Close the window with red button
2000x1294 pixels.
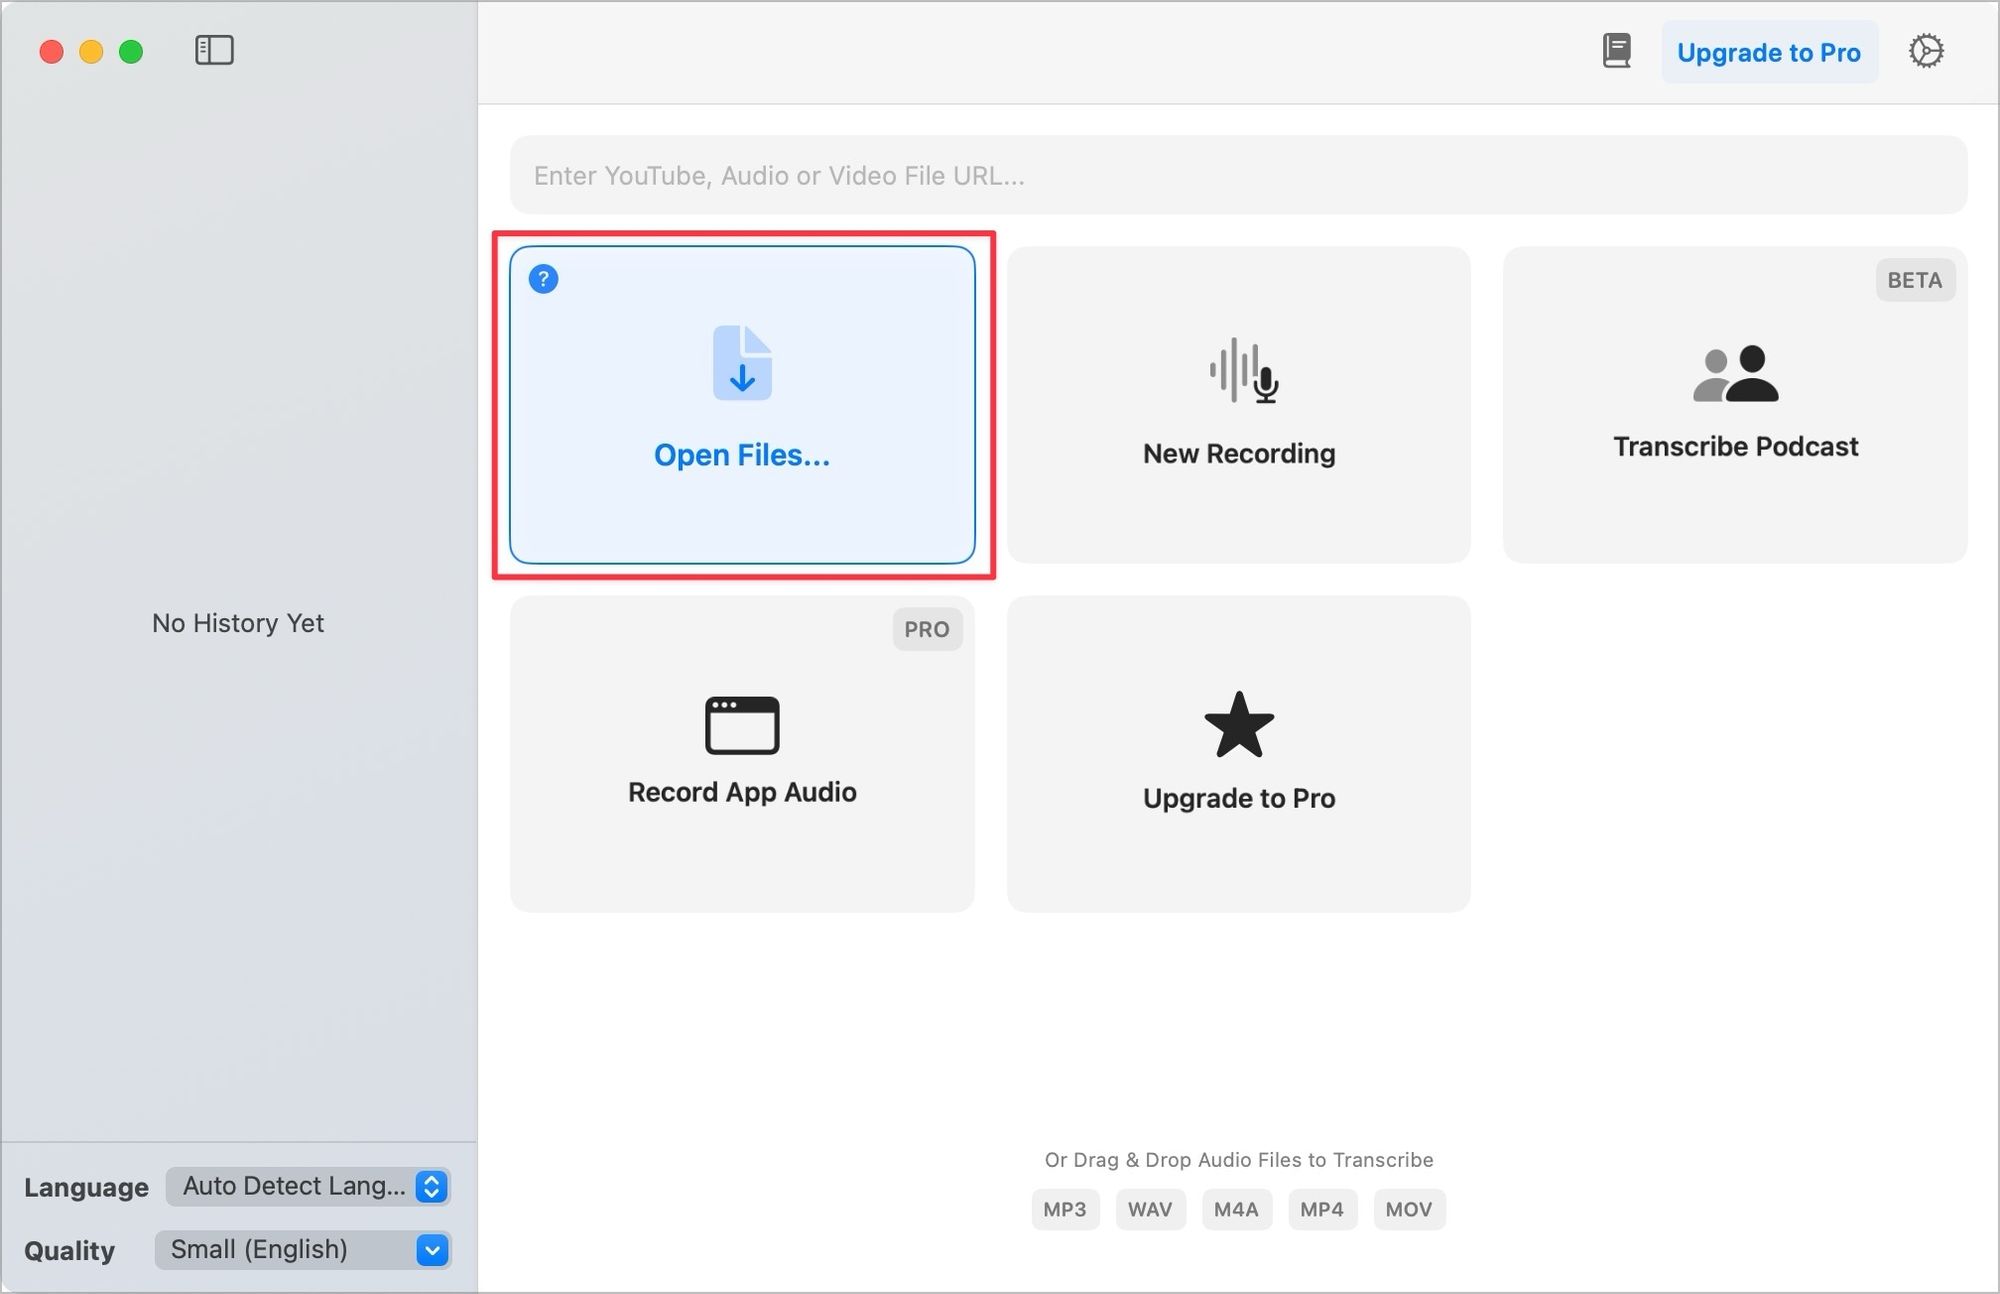coord(51,52)
